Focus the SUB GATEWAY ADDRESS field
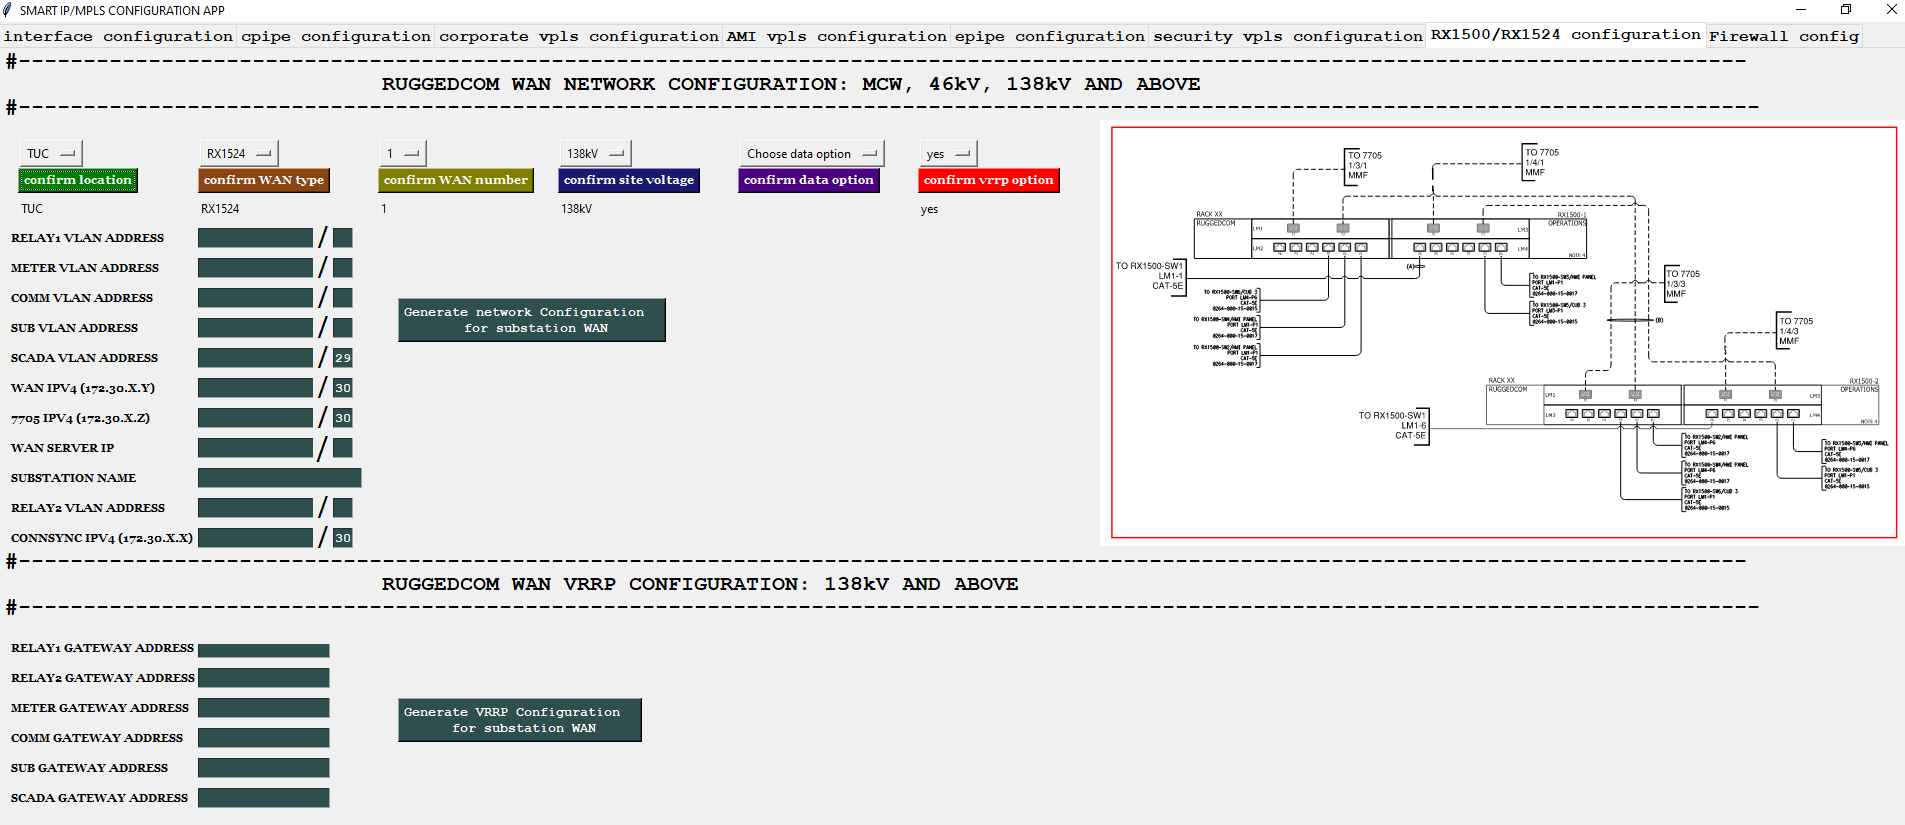The width and height of the screenshot is (1905, 825). point(264,768)
